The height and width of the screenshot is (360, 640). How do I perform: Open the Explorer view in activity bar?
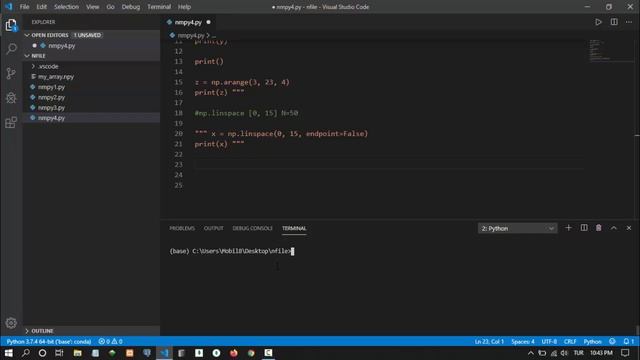[x=11, y=25]
